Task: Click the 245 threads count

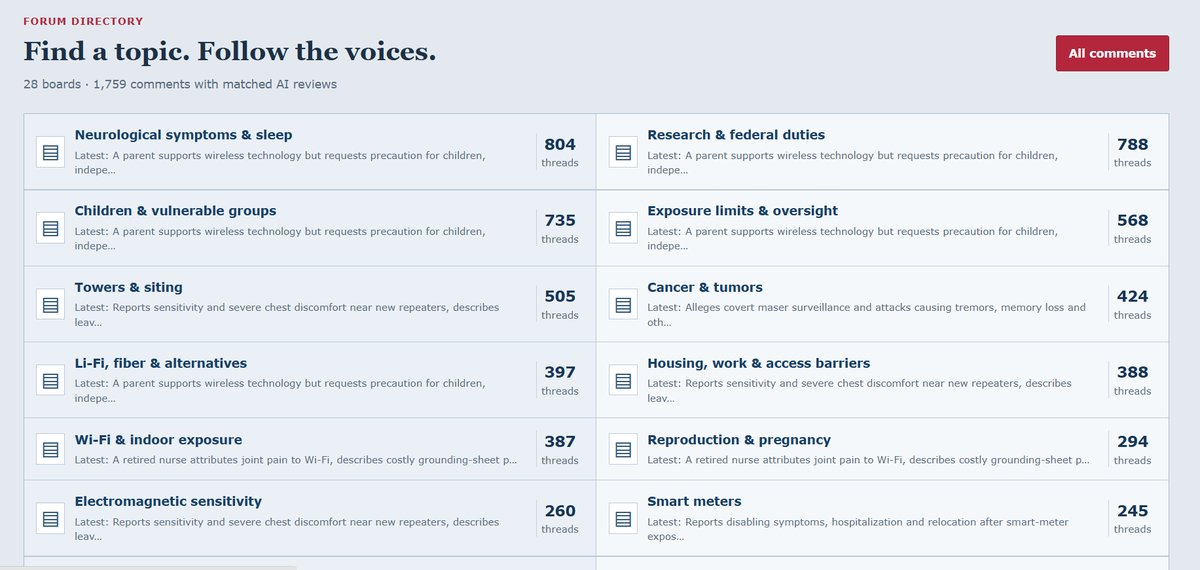Action: 1132,518
